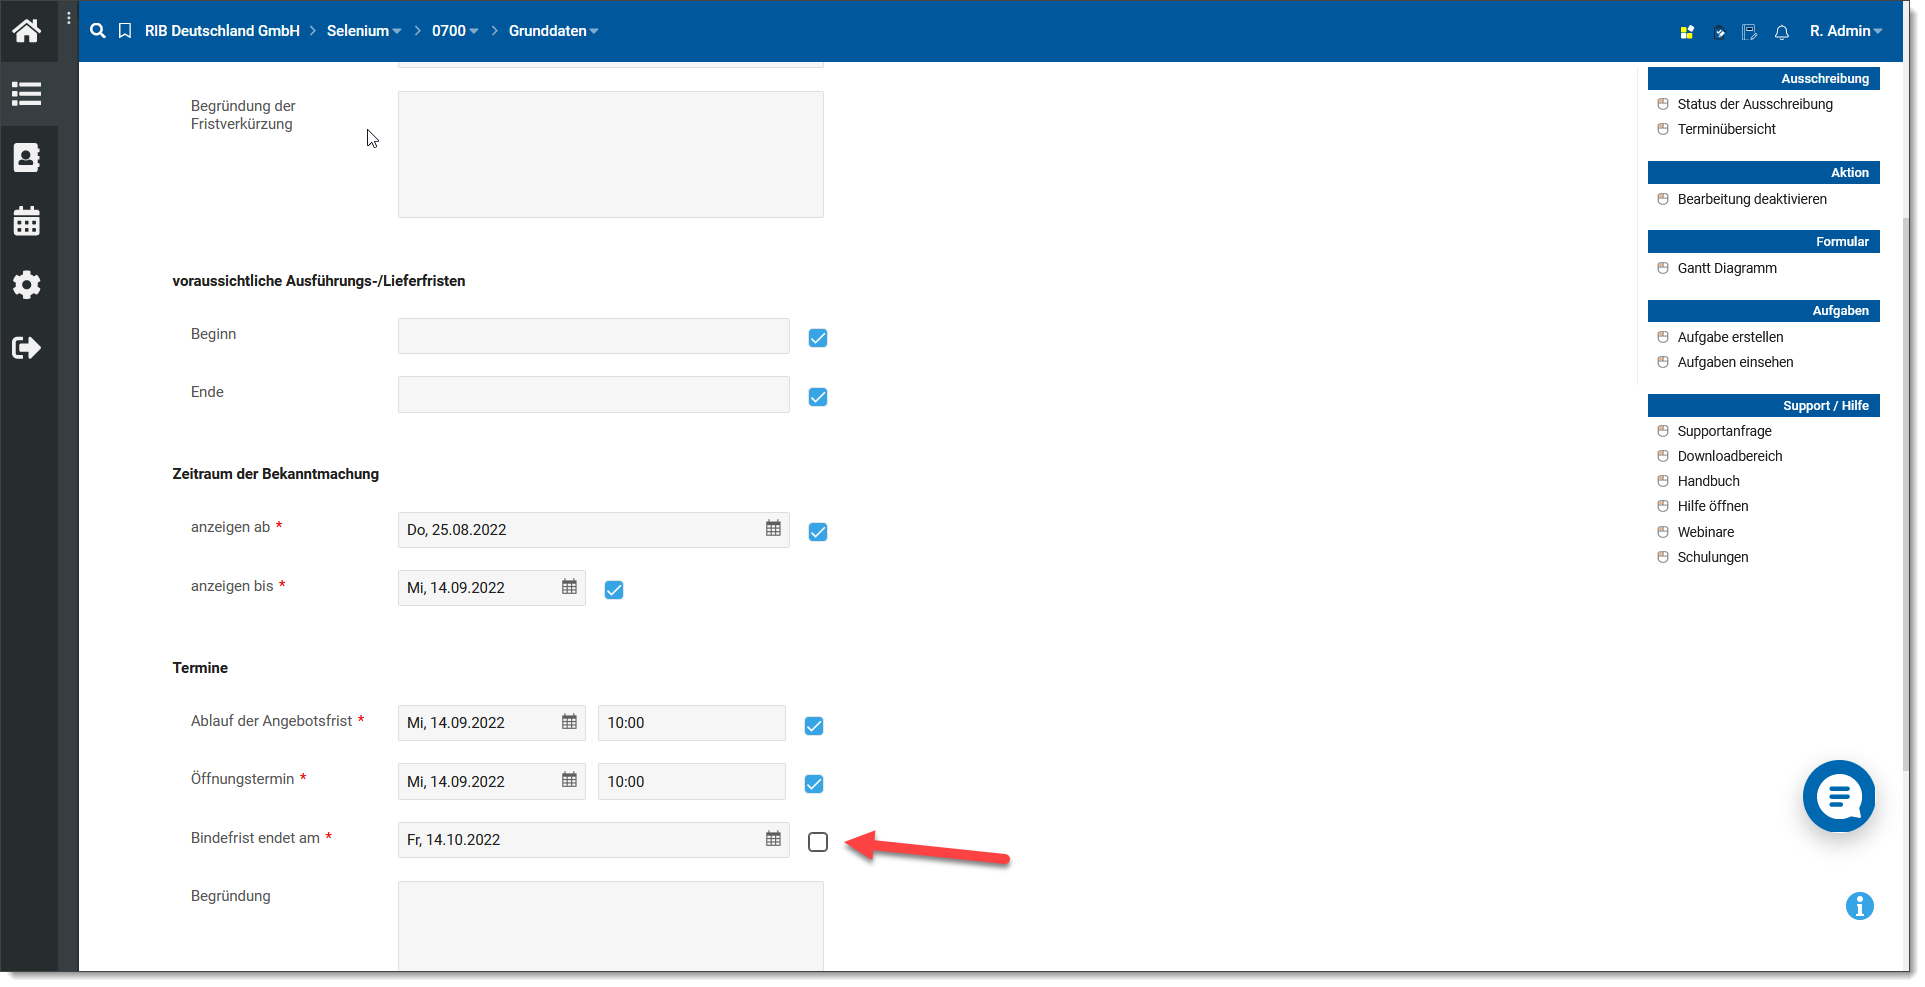Open Handbuch link

click(1708, 481)
